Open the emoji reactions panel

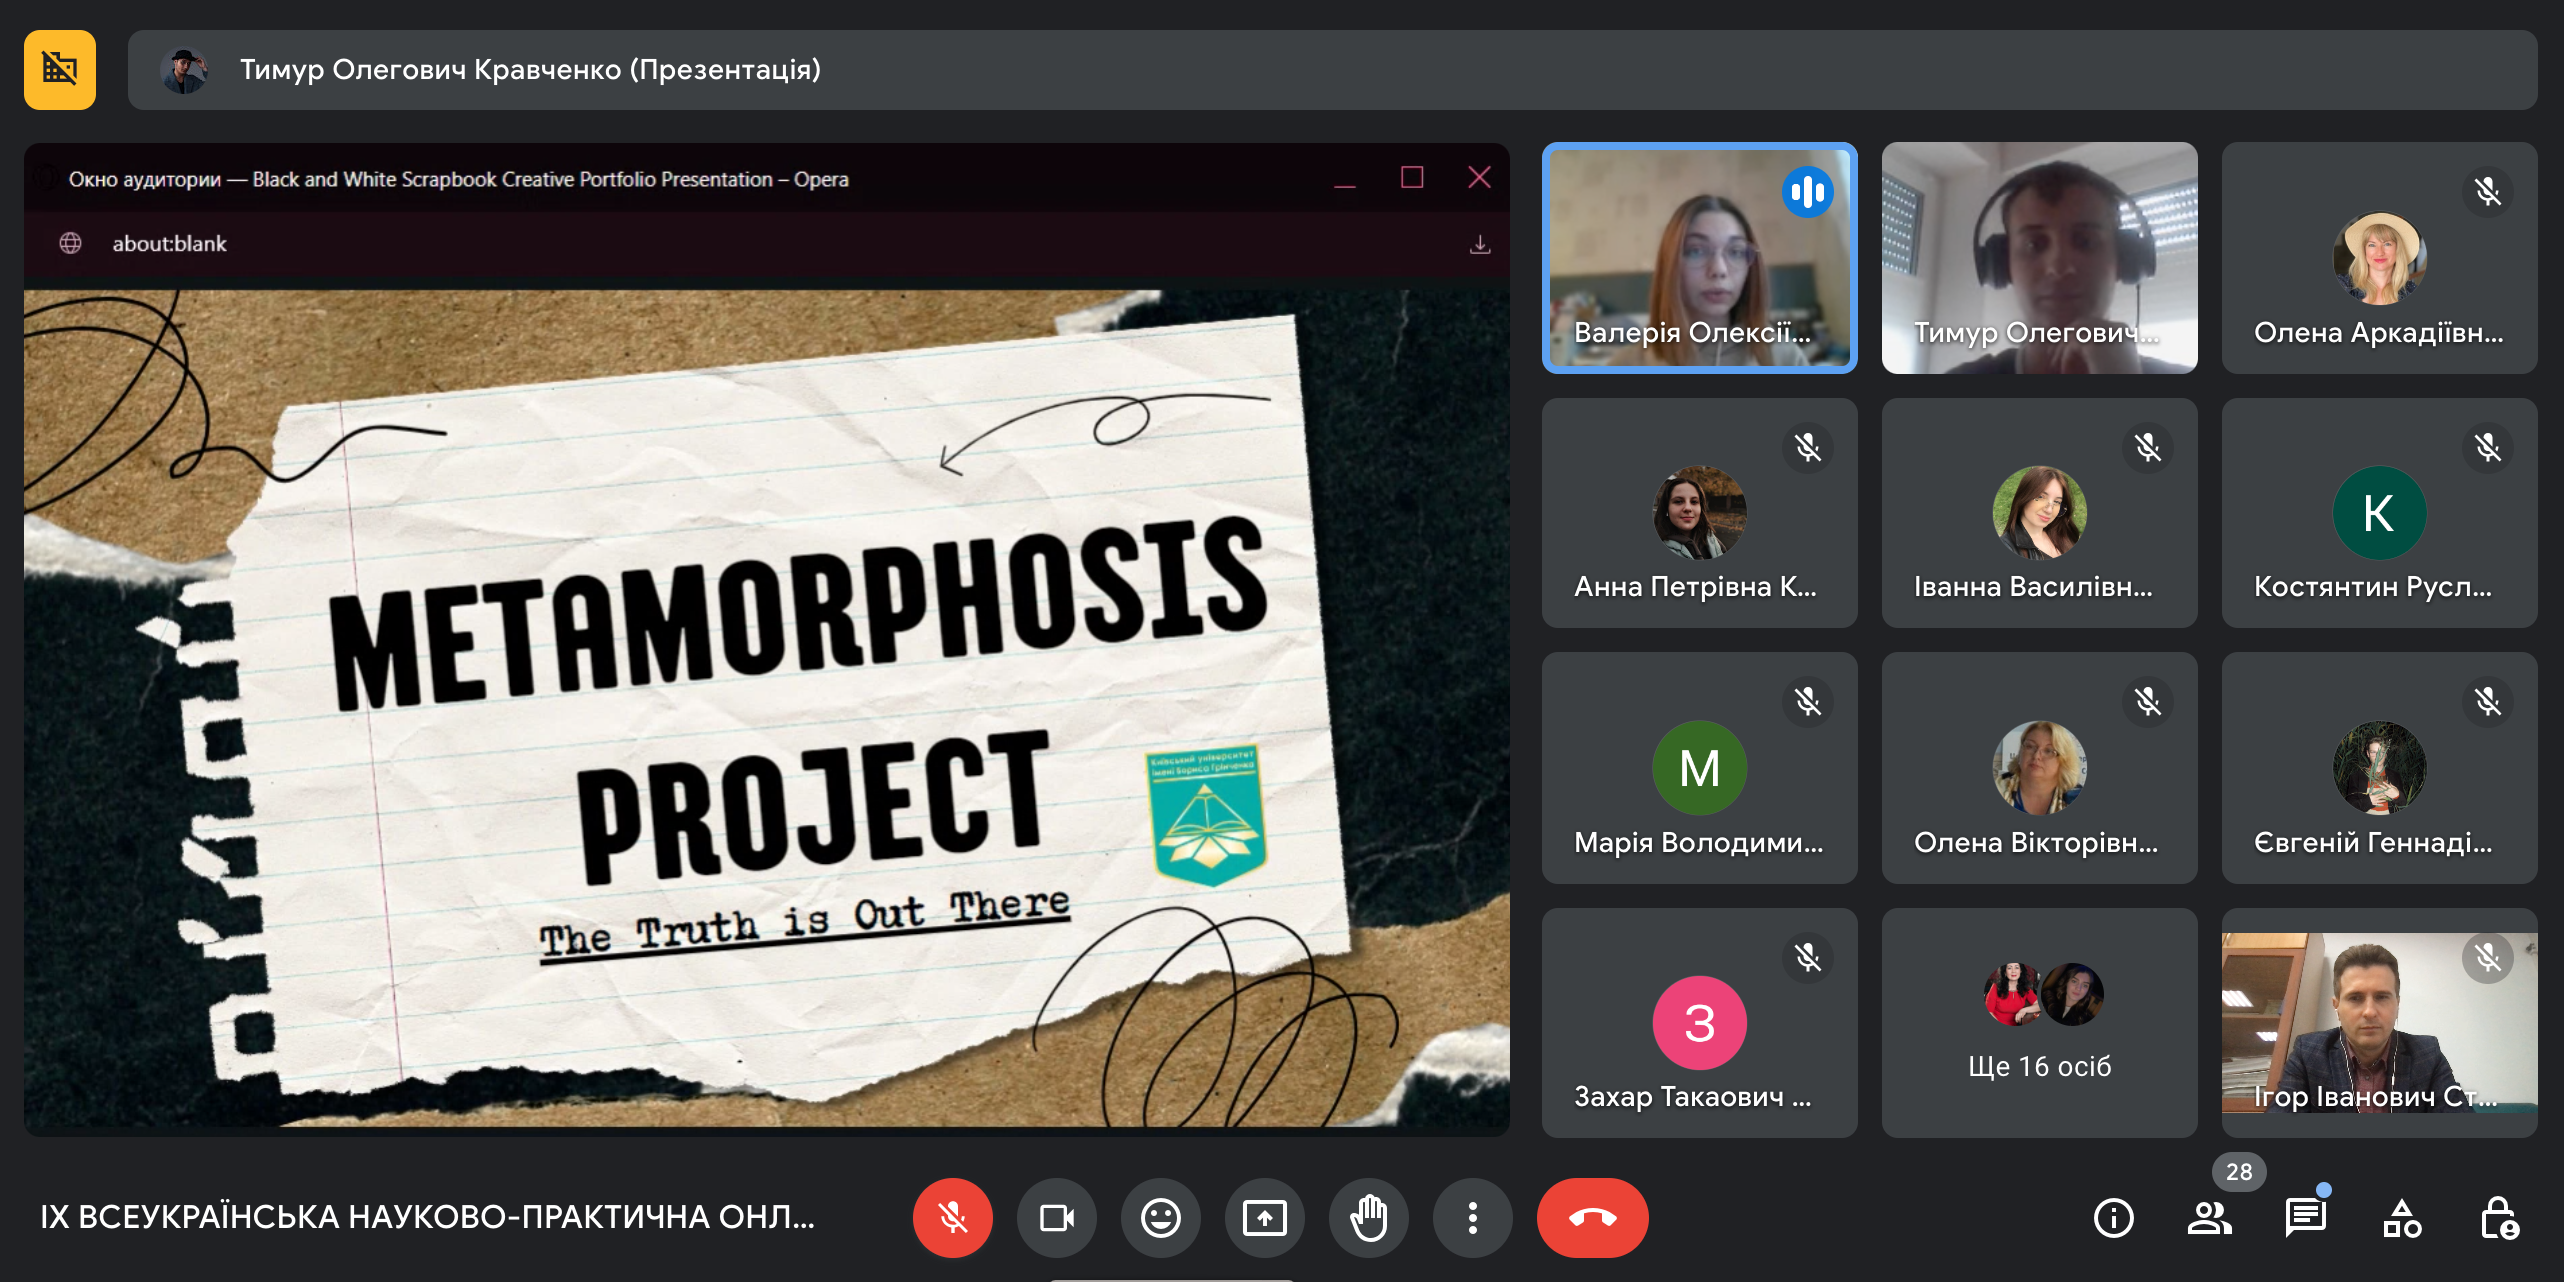point(1160,1217)
